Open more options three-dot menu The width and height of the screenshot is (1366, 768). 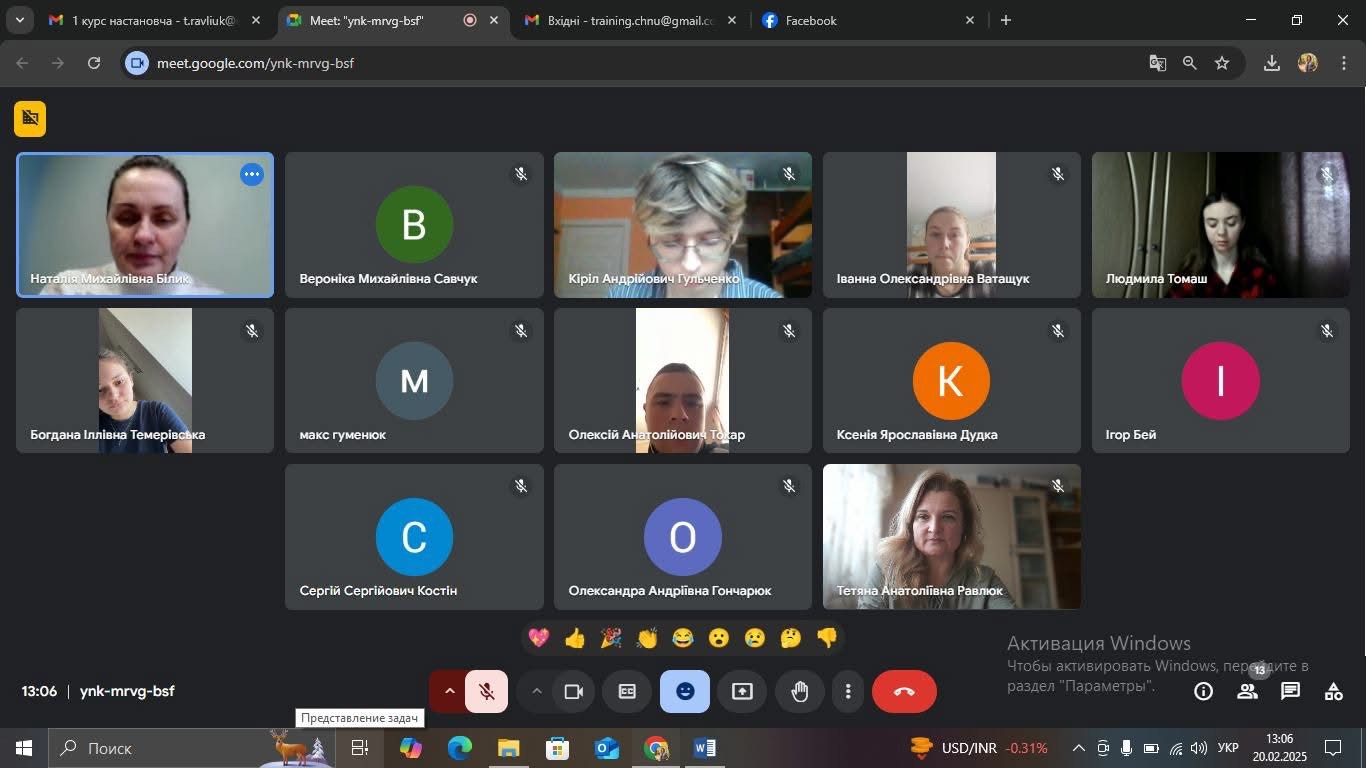(848, 691)
